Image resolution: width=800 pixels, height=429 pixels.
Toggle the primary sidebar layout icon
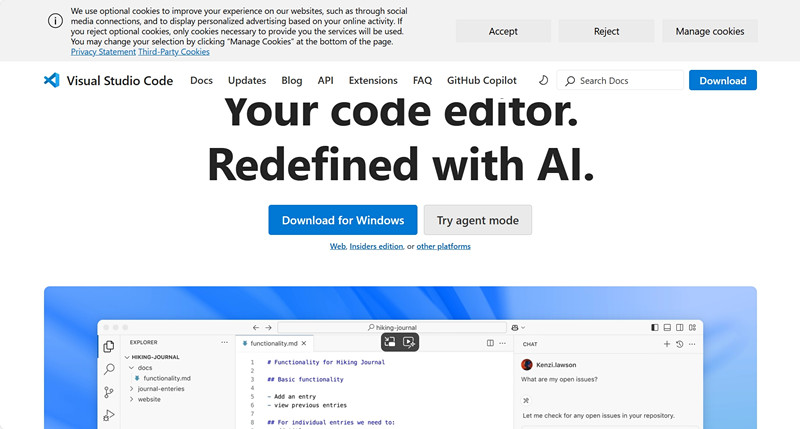[655, 327]
